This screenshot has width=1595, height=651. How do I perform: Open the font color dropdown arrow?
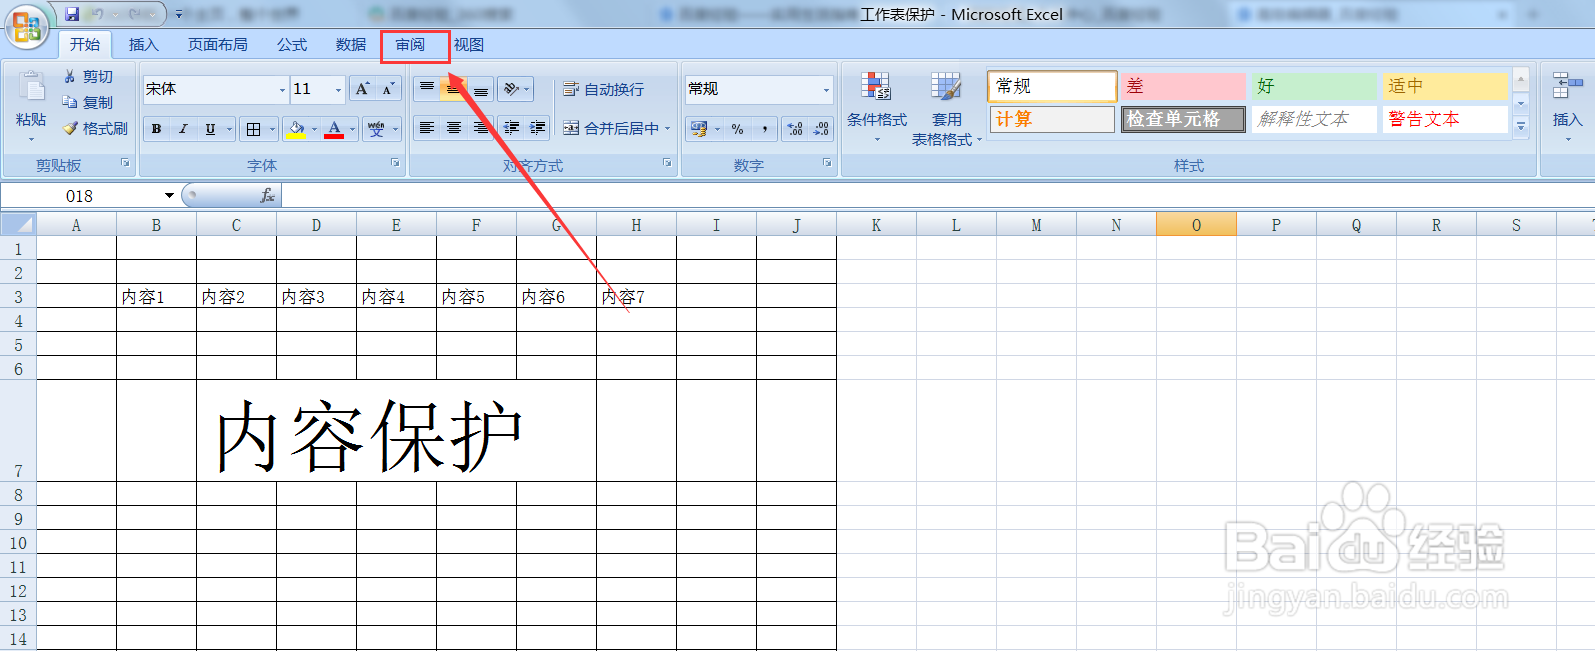point(352,129)
